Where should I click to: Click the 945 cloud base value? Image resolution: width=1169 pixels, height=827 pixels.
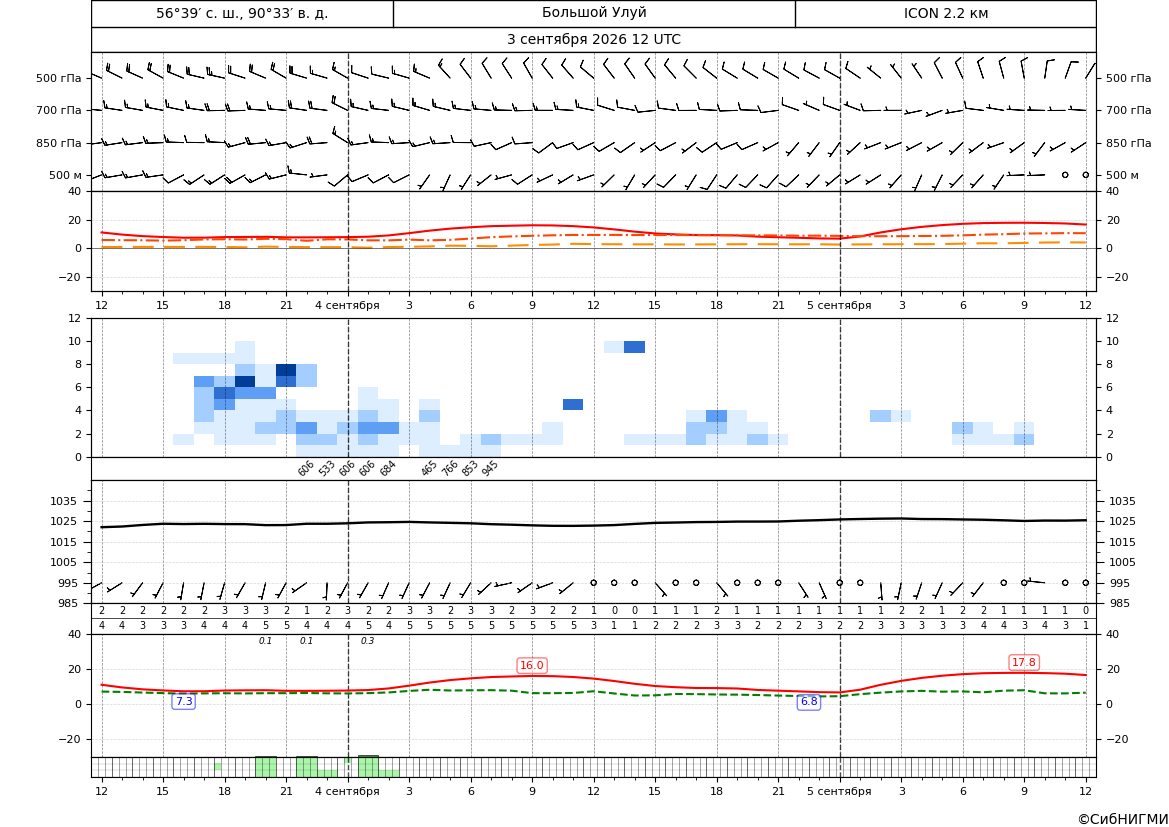pos(489,468)
